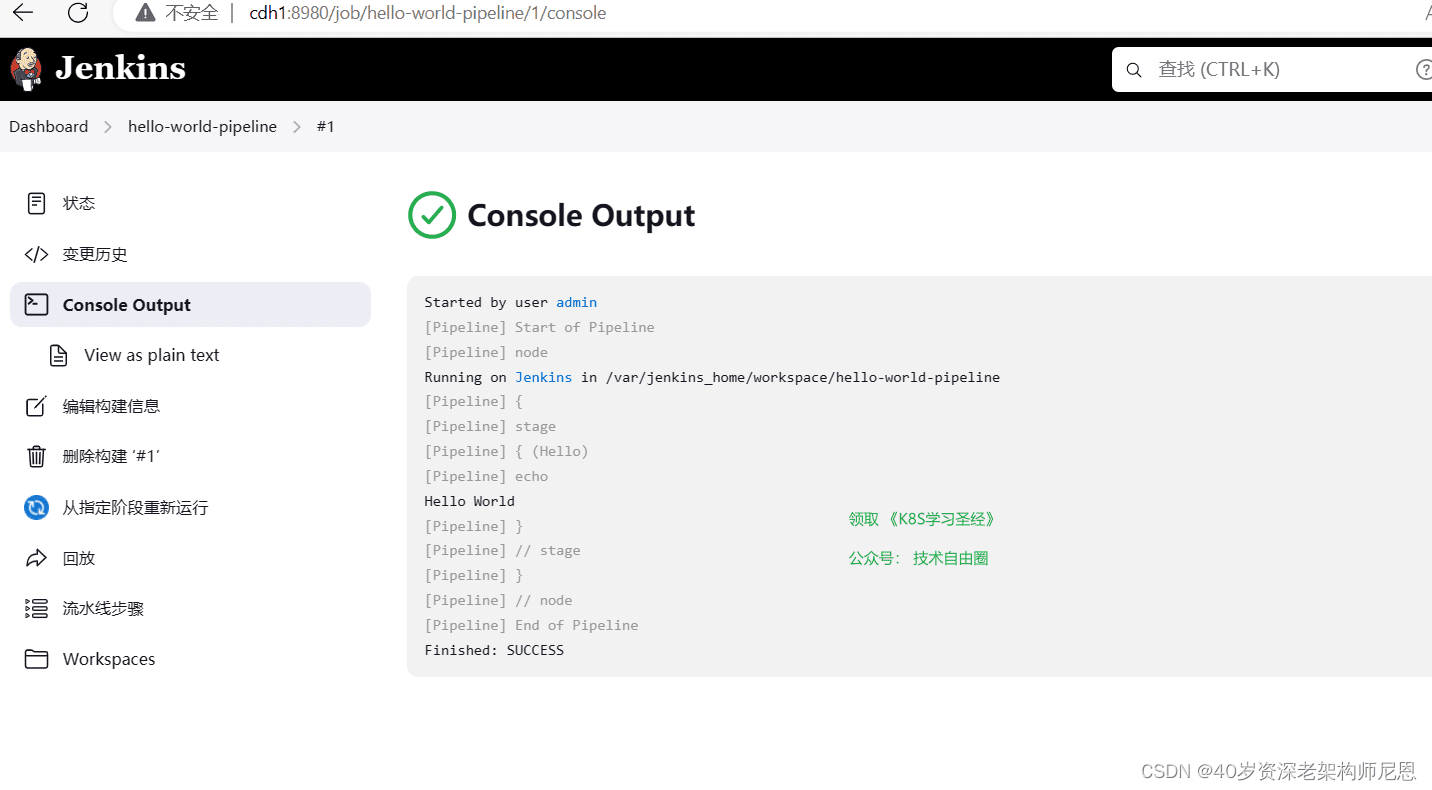Click the admin user link
This screenshot has height=790, width=1432.
coord(577,302)
